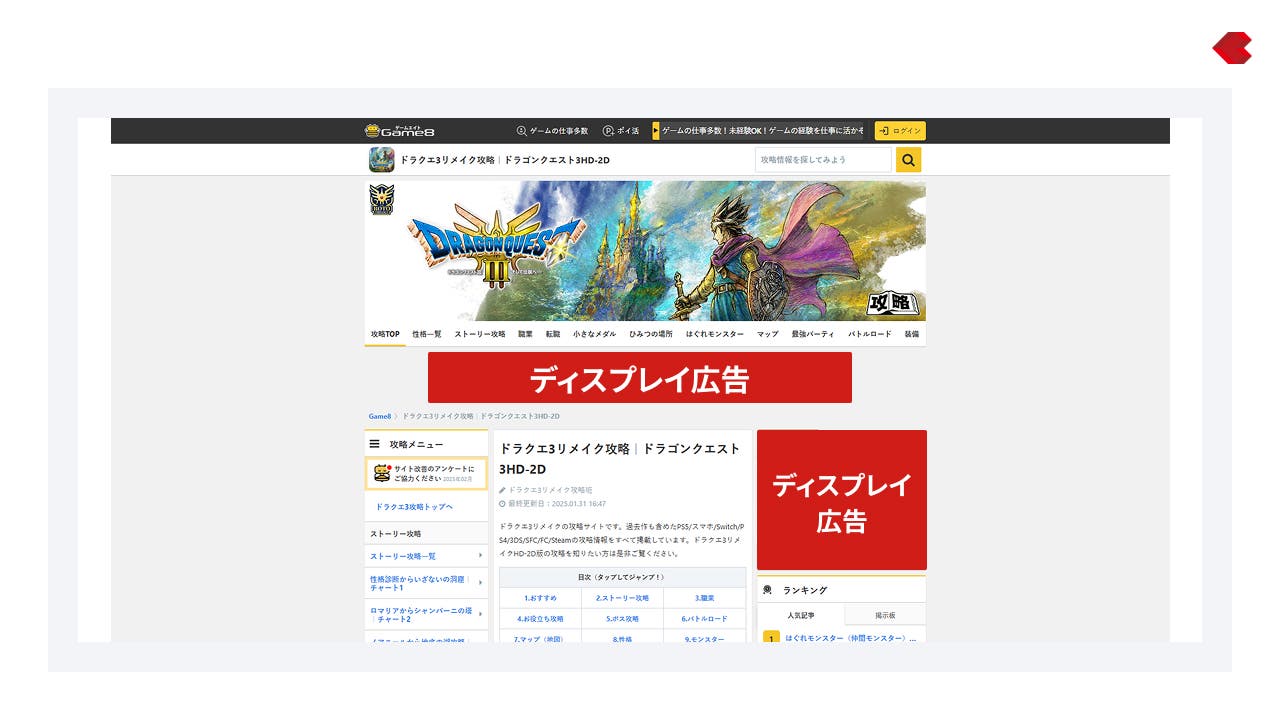
Task: Open the ドラクエ3リメイク攻略 site title link
Action: pyautogui.click(x=505, y=160)
